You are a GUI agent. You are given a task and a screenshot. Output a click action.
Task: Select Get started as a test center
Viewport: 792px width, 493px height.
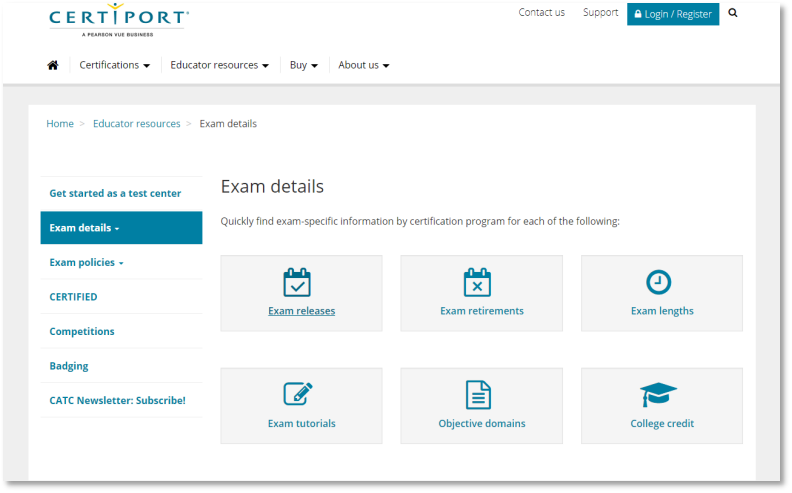pyautogui.click(x=115, y=193)
